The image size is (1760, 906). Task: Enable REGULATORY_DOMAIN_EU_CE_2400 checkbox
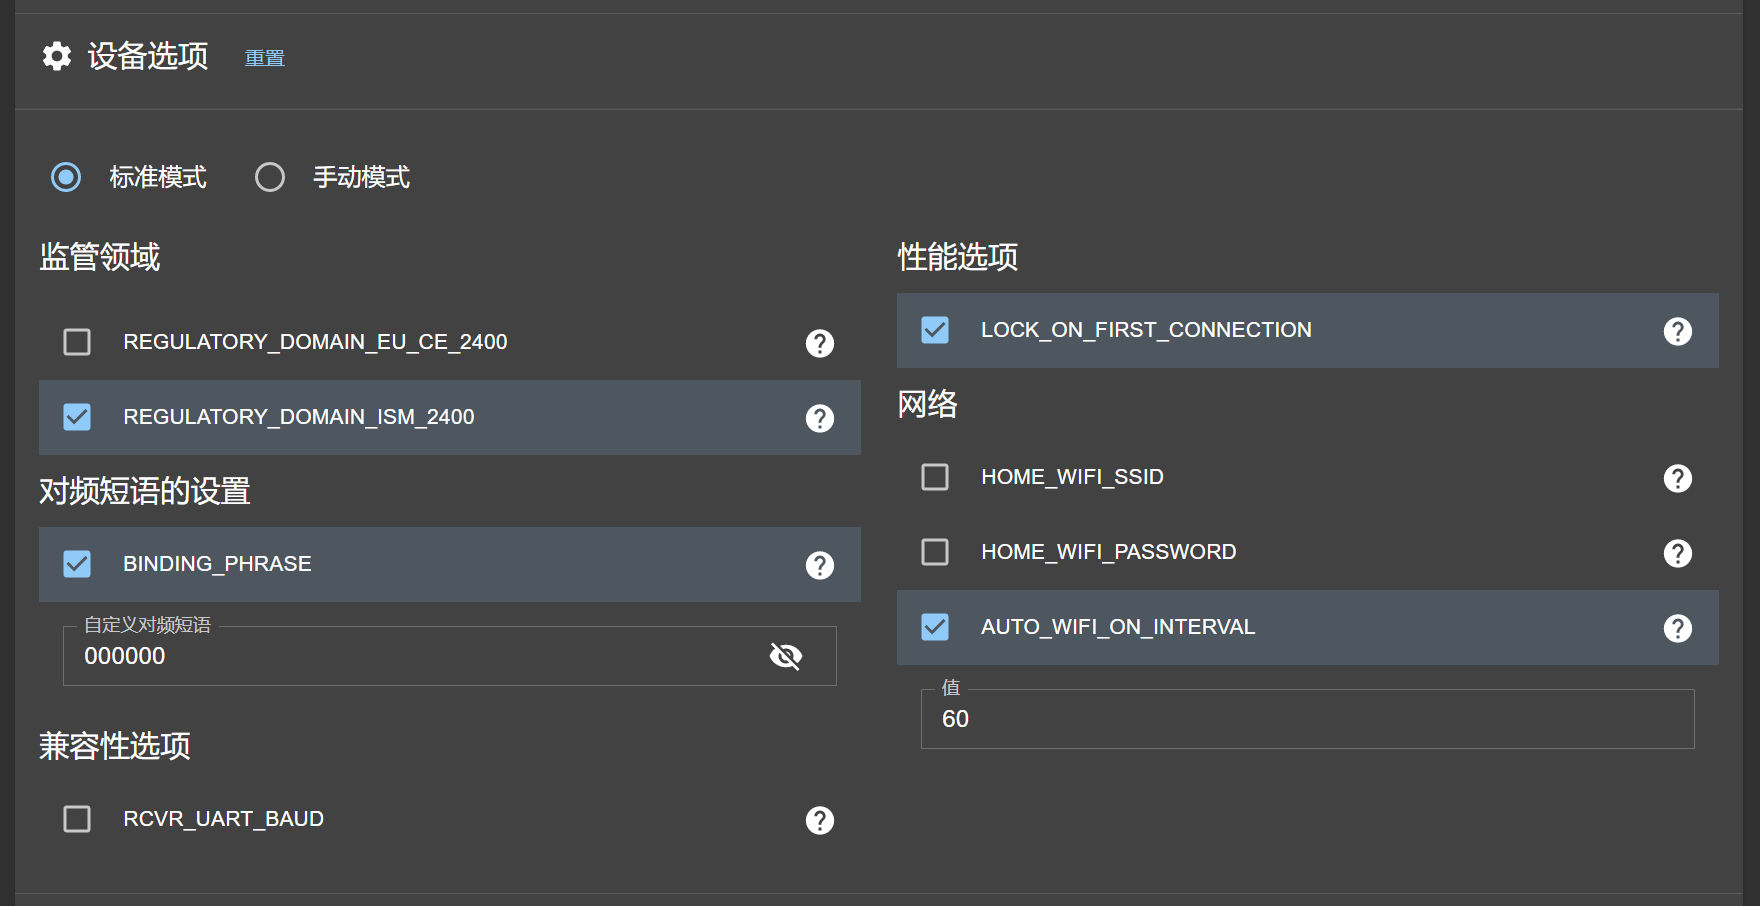pyautogui.click(x=77, y=342)
